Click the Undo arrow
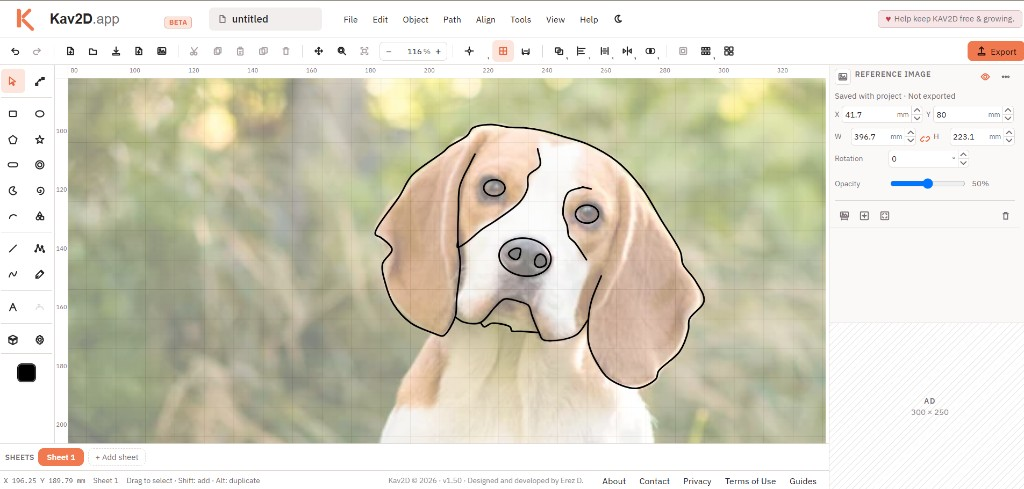The width and height of the screenshot is (1024, 489). tap(16, 51)
